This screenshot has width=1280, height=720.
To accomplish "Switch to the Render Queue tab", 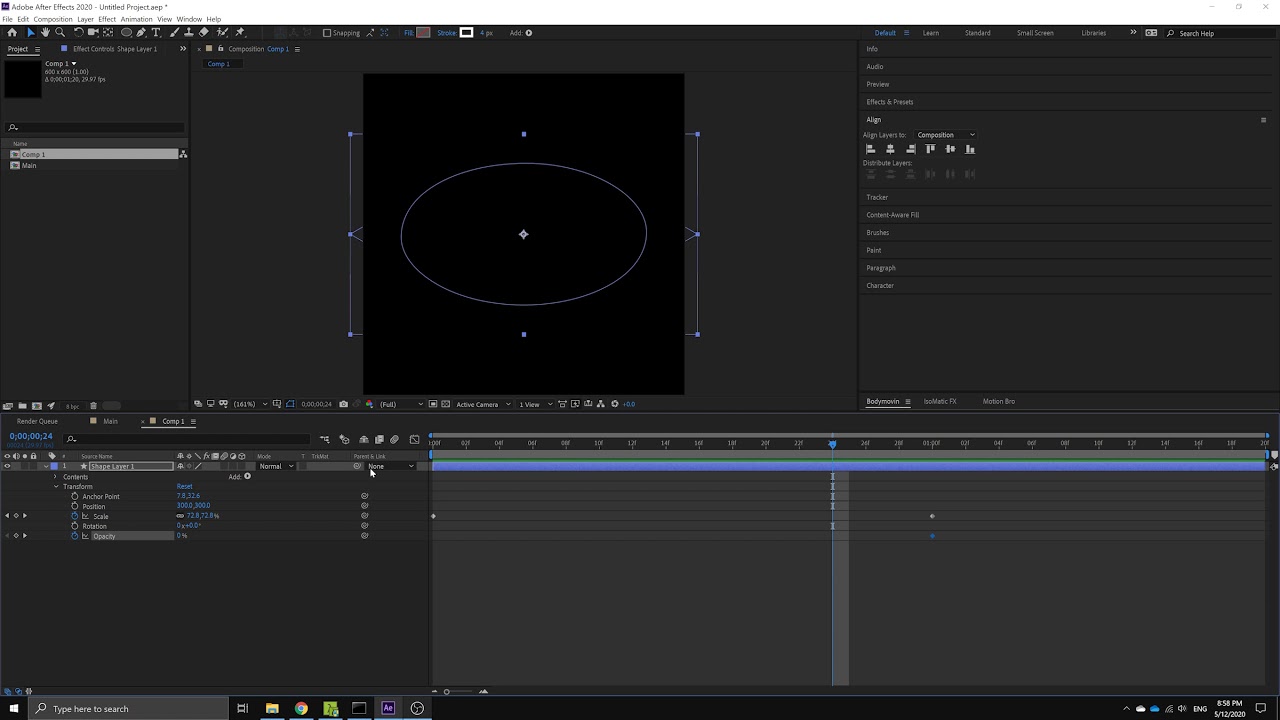I will point(37,421).
